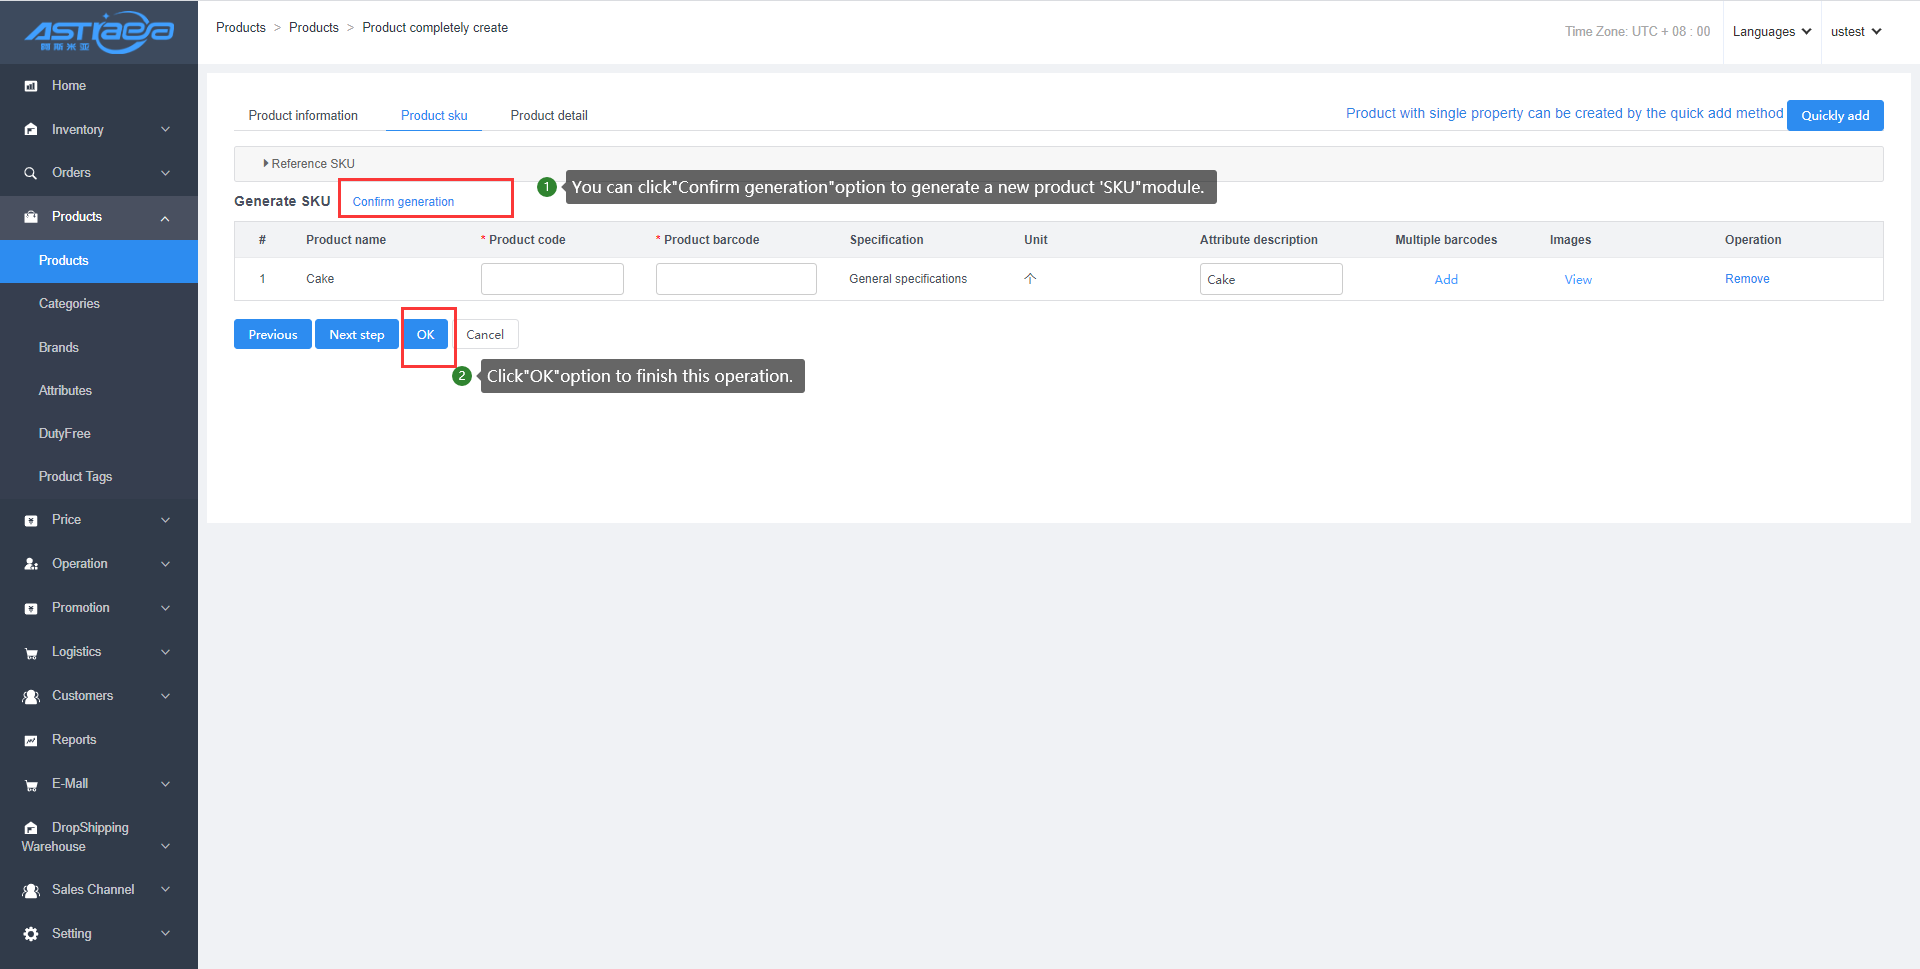Viewport: 1920px width, 969px height.
Task: Switch to the Product information tab
Action: 303,116
